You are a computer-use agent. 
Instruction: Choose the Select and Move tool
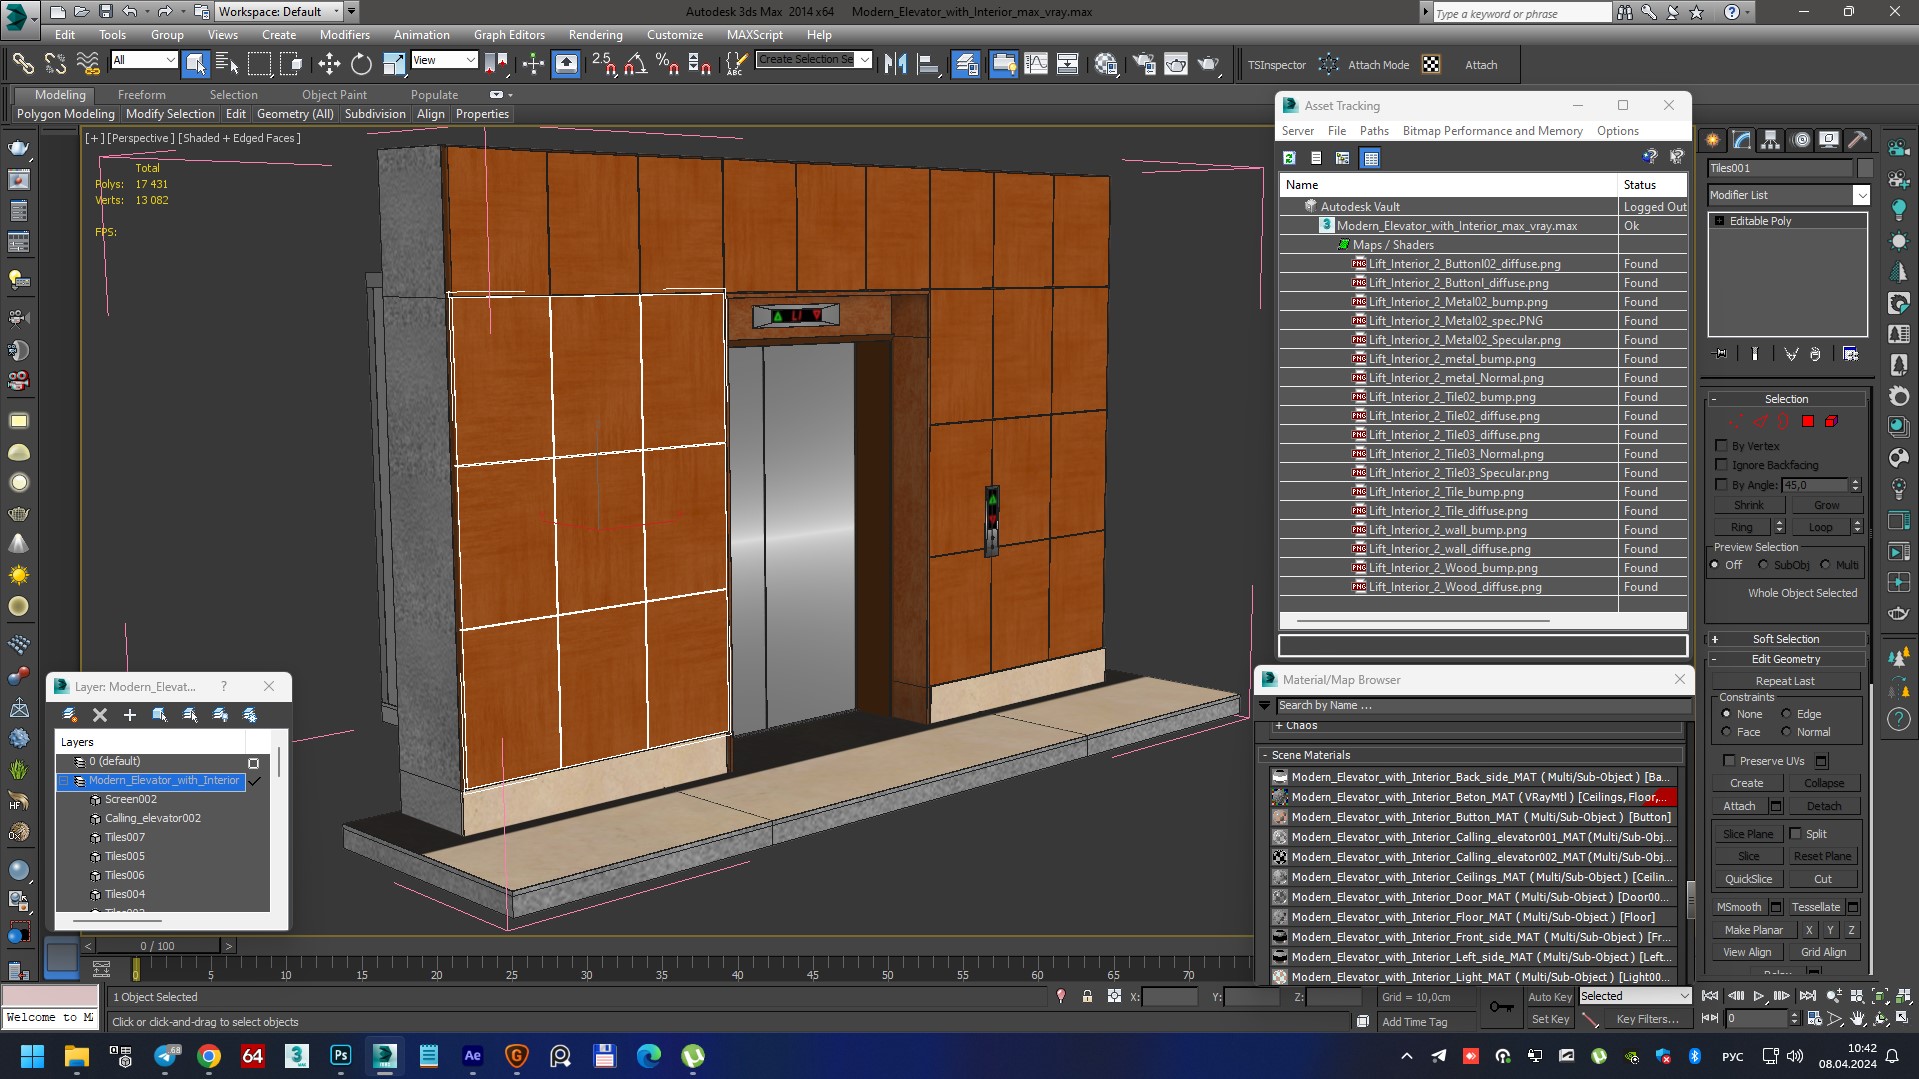tap(329, 64)
